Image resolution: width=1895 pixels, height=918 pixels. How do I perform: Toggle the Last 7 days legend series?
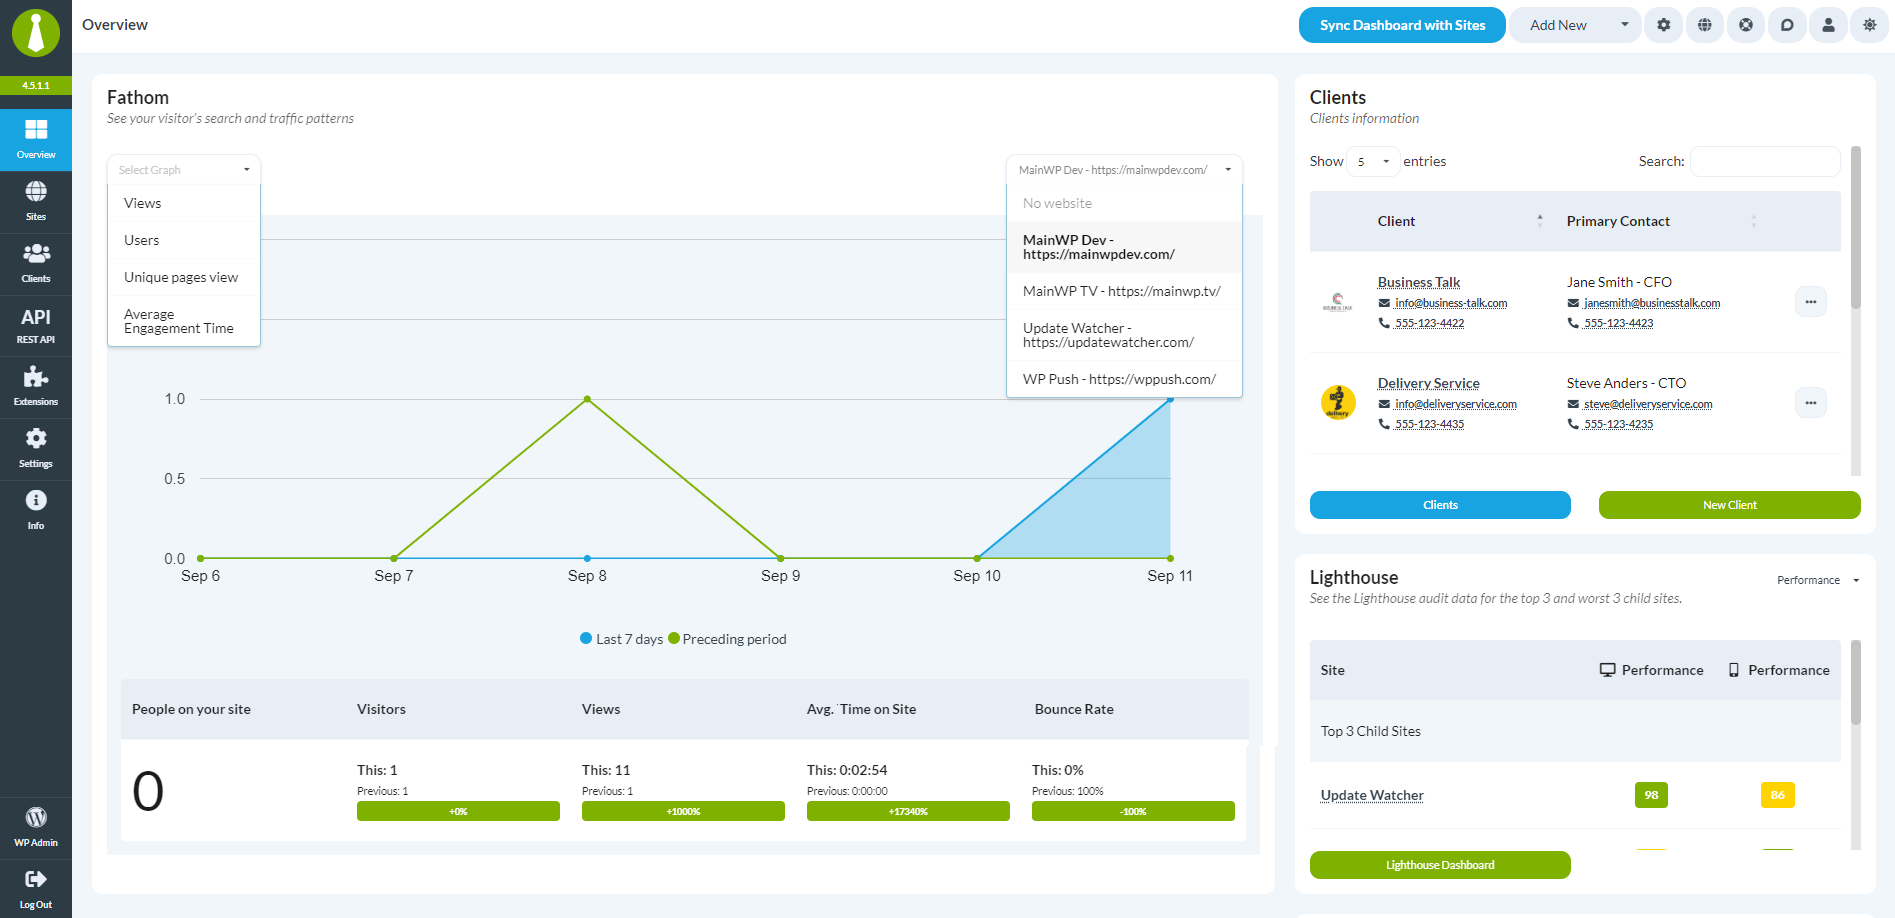coord(621,639)
